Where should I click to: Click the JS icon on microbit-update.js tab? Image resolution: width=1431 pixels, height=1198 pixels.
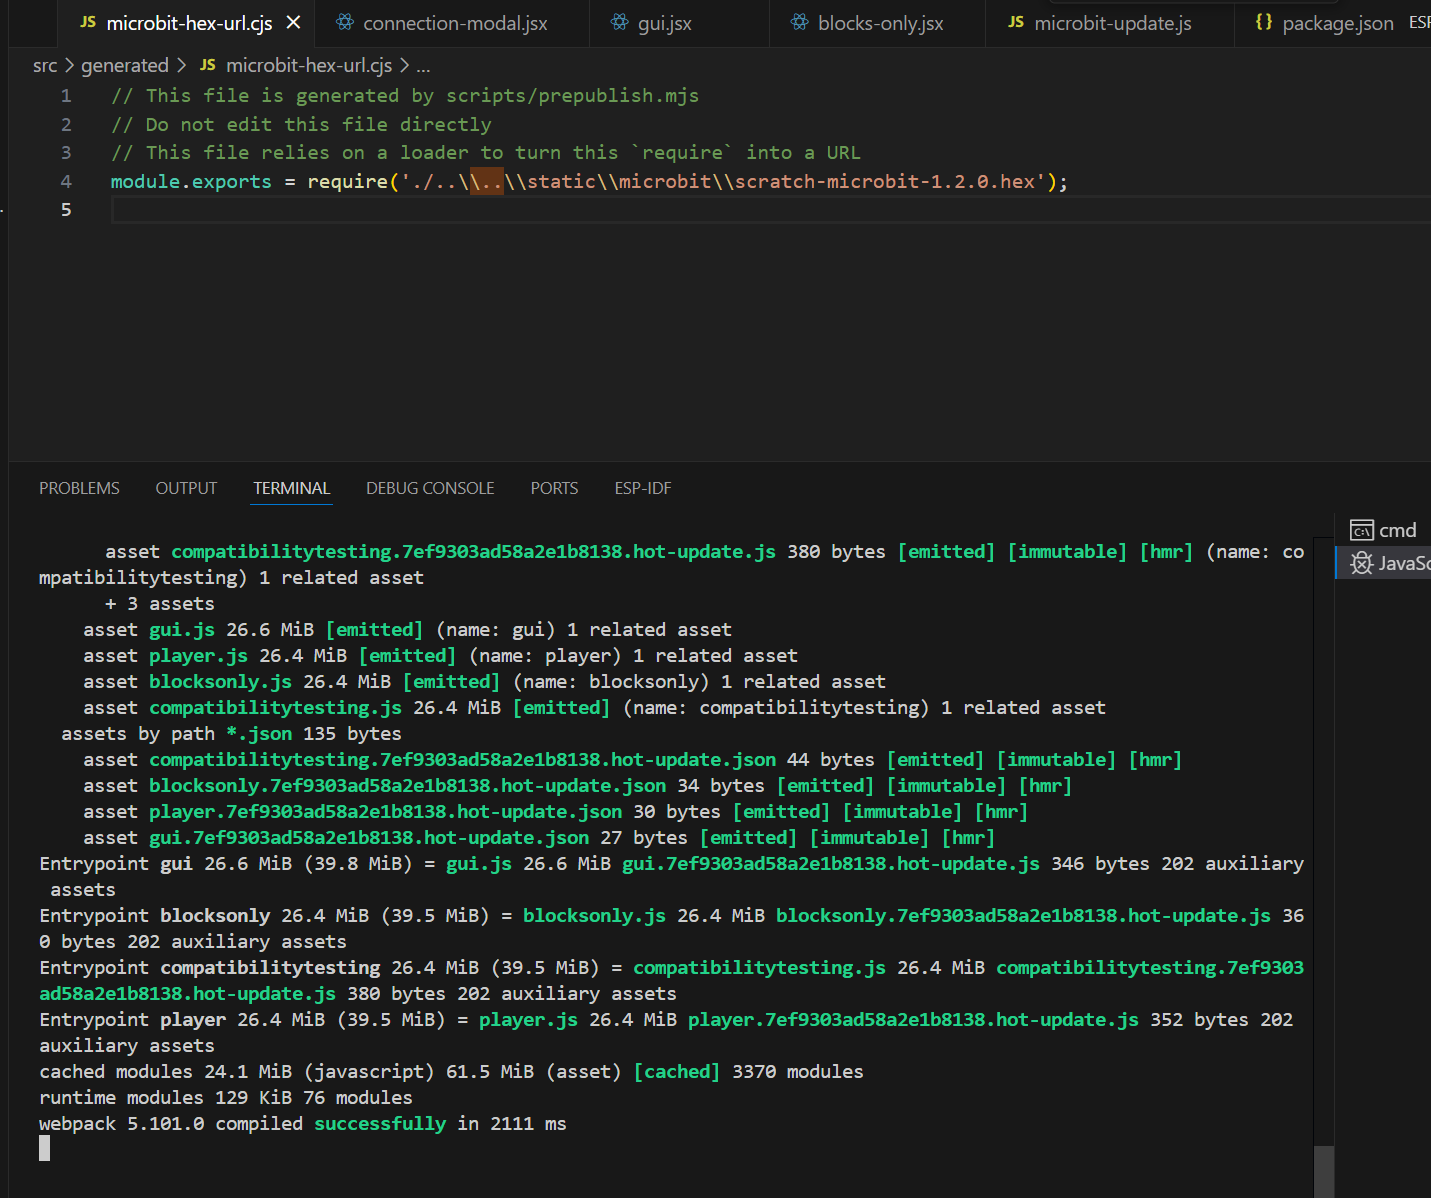[1016, 22]
